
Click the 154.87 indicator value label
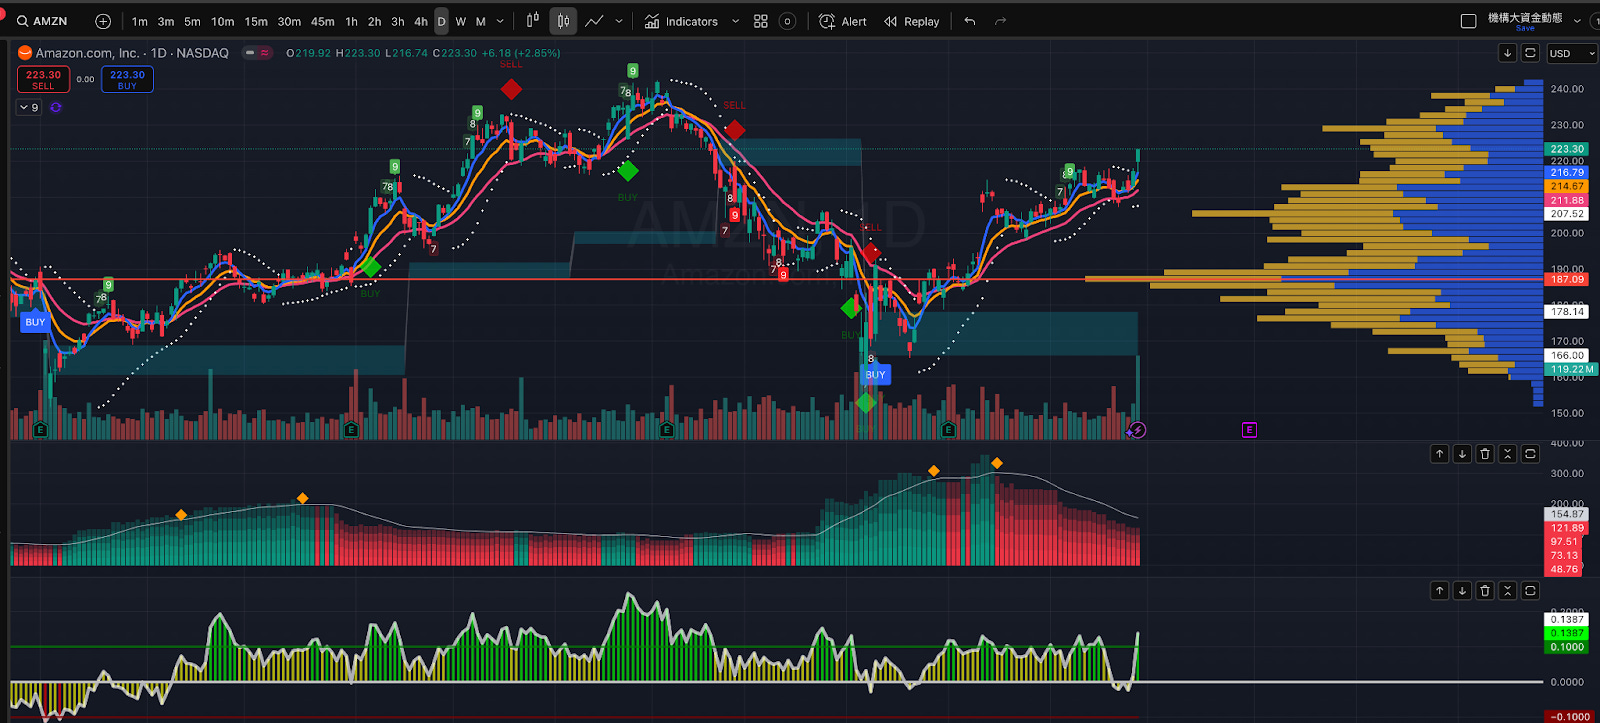pos(1566,514)
